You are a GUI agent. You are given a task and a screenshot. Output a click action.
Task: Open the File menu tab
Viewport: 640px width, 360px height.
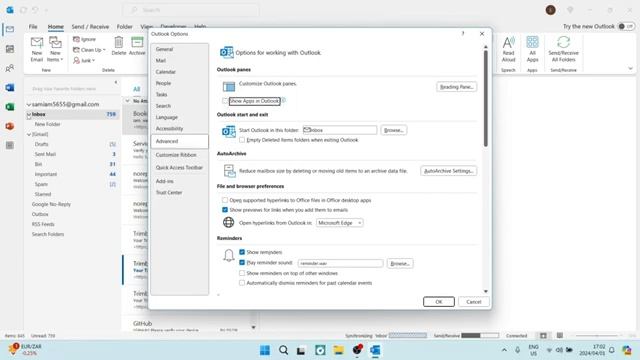pos(33,27)
